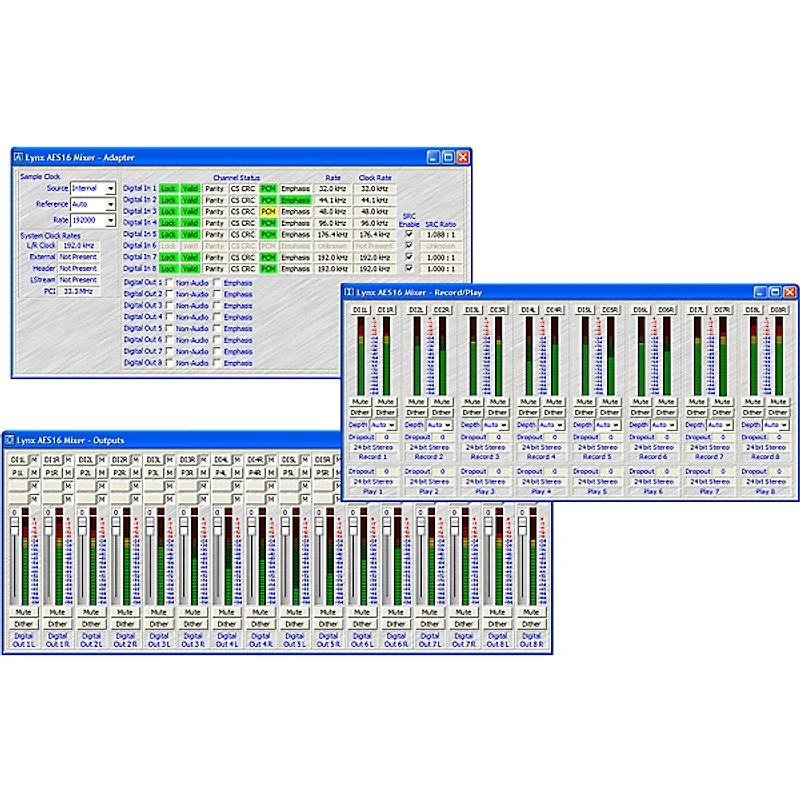Open the Depth dropdown for Record 1
This screenshot has width=800, height=800.
[x=393, y=424]
